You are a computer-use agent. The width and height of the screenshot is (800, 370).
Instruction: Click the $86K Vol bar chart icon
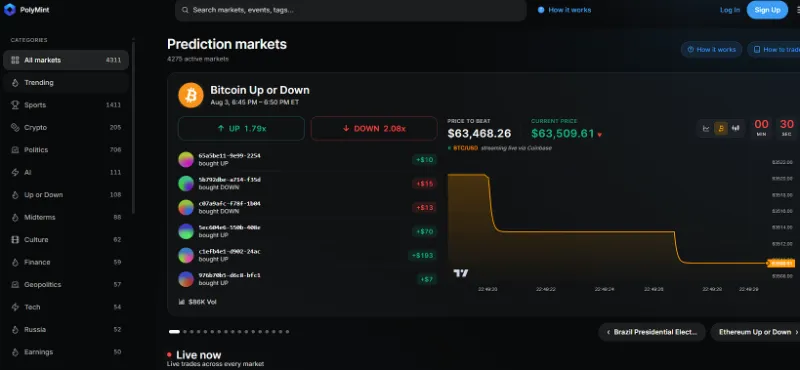(x=182, y=302)
